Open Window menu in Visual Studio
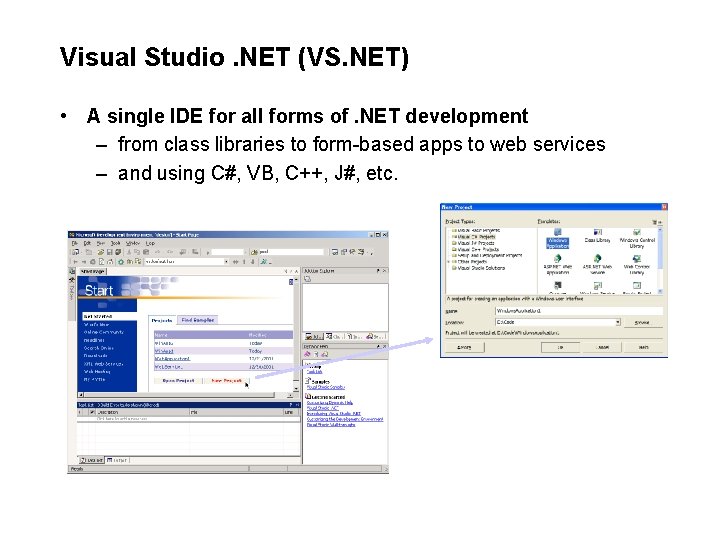Screen dimensions: 720x540 point(133,243)
